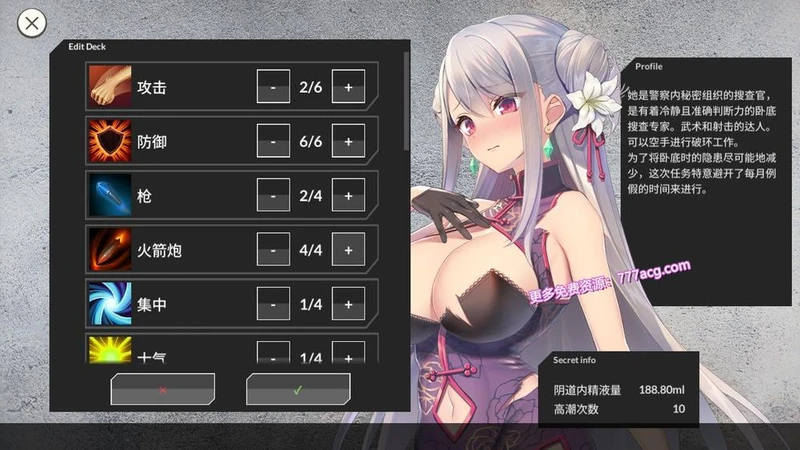Screen dimensions: 800x450
Task: Click the 火箭炮 card name
Action: pos(159,251)
